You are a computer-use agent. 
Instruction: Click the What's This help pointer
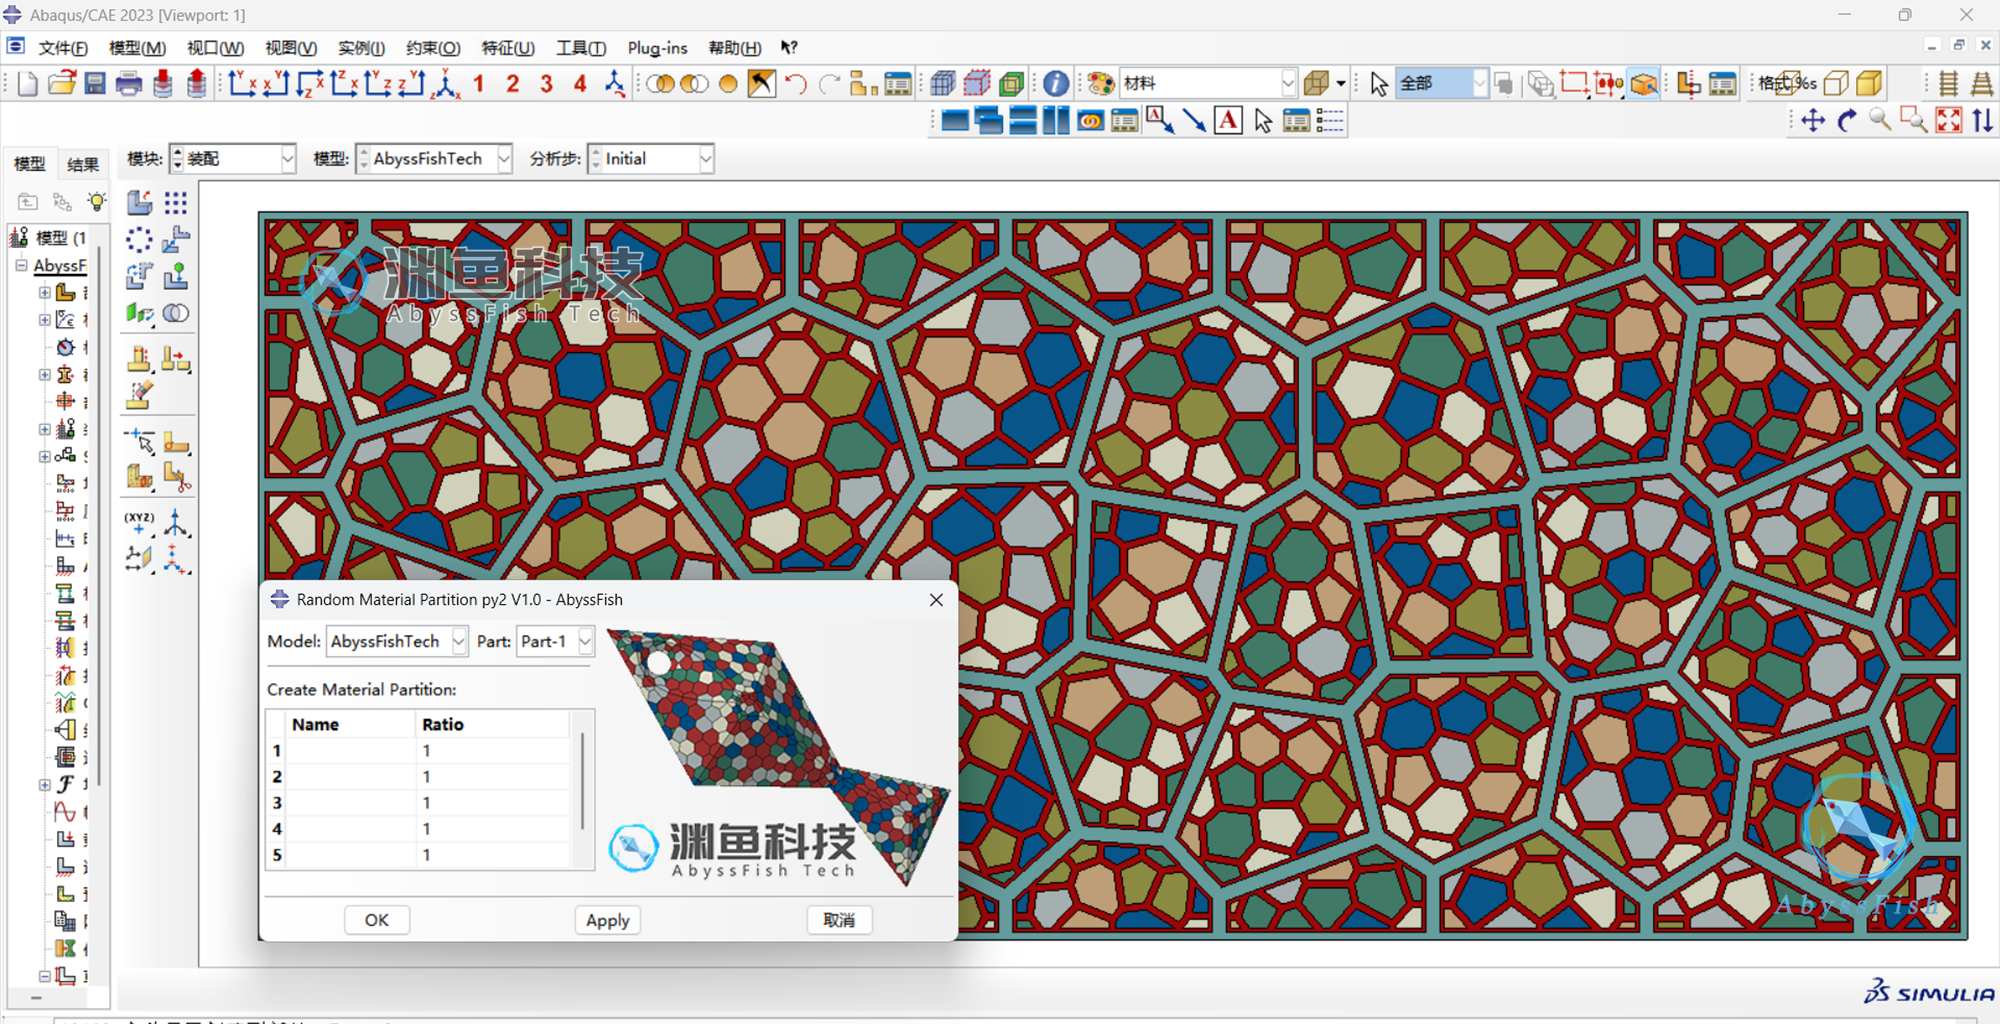click(790, 47)
